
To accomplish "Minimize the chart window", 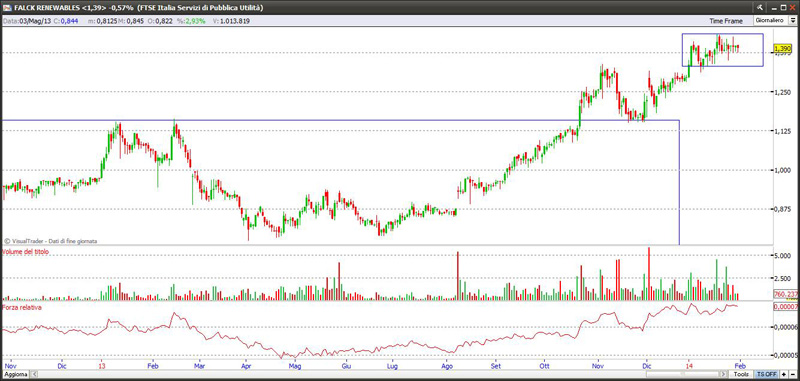I will pyautogui.click(x=774, y=9).
